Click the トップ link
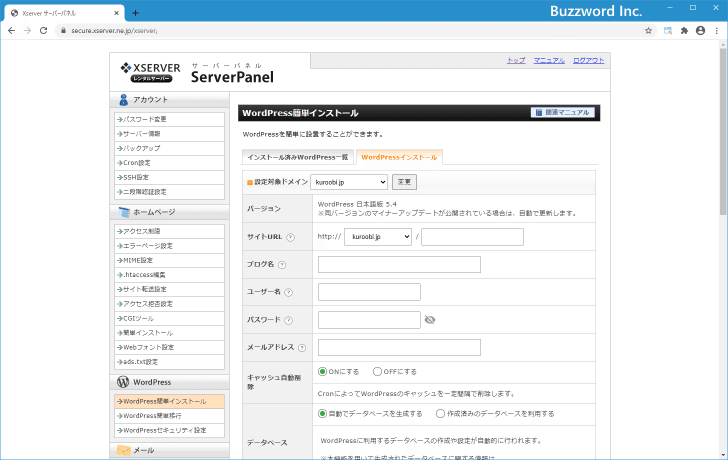 (x=516, y=60)
